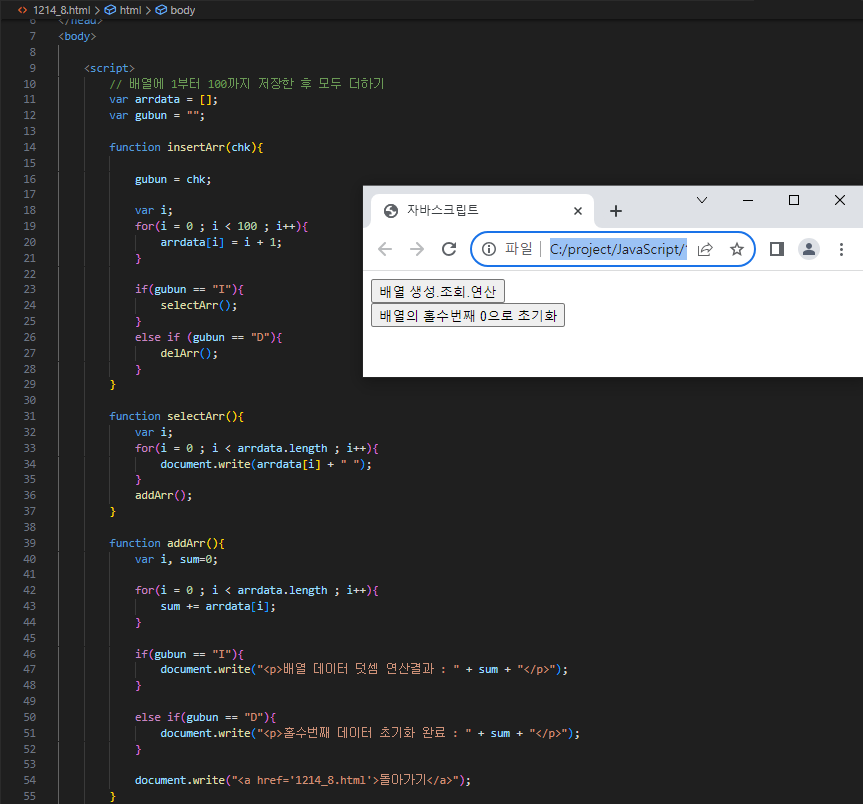The image size is (863, 804).
Task: Click the browser forward arrow
Action: 417,249
